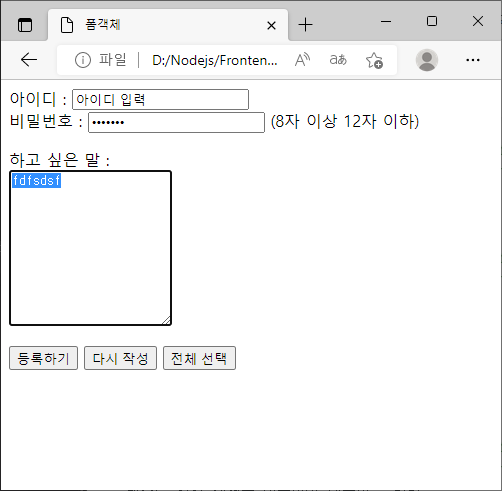Click the 다시 작성 button

point(120,358)
